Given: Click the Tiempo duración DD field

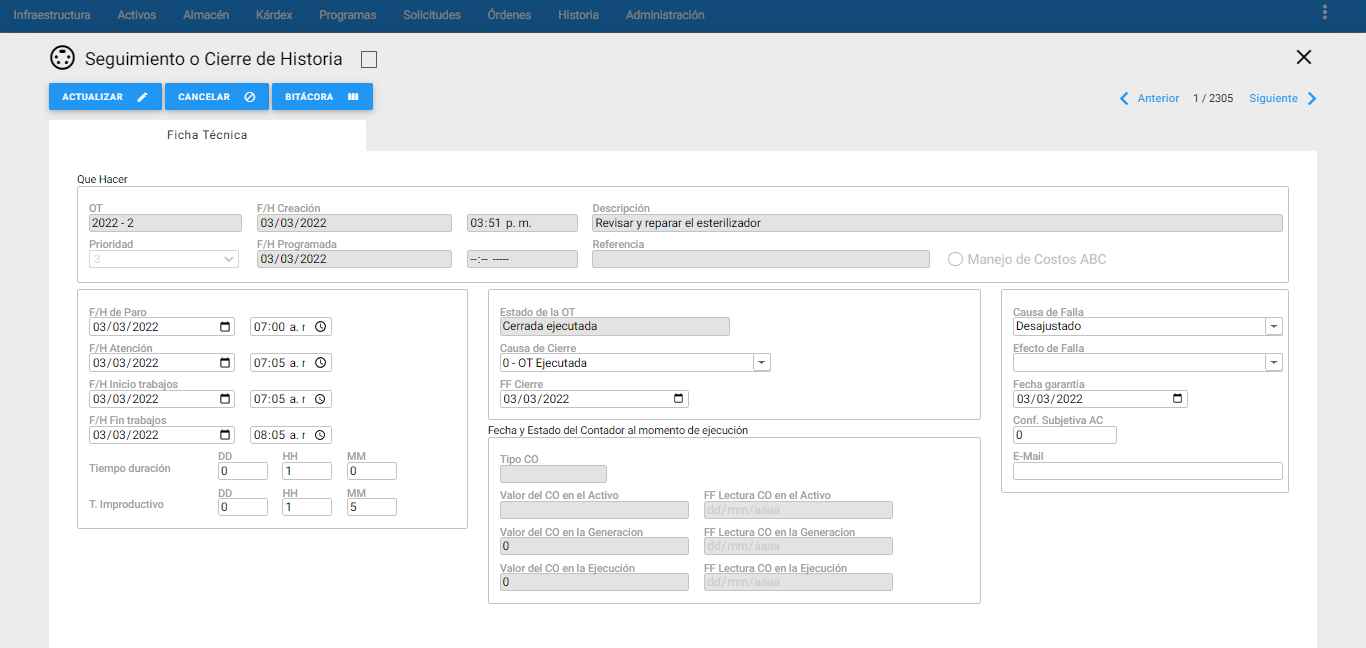Looking at the screenshot, I should tap(243, 471).
